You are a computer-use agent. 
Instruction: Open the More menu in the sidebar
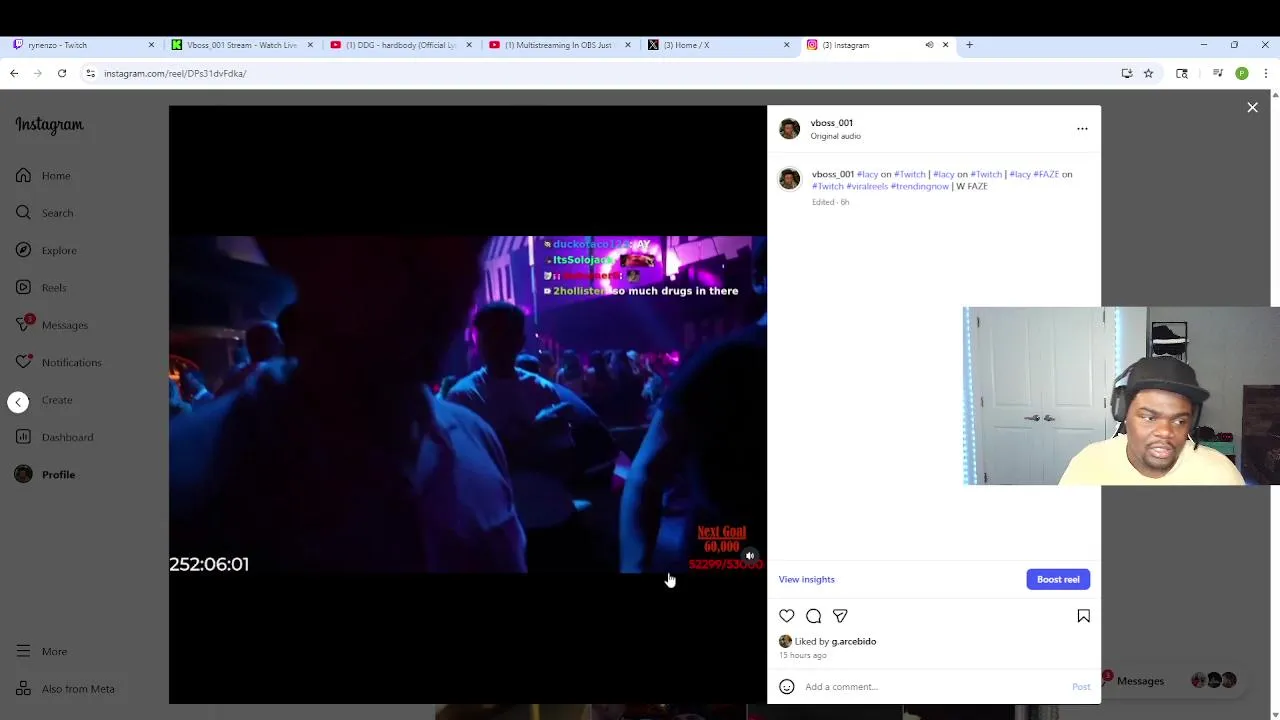pos(41,652)
